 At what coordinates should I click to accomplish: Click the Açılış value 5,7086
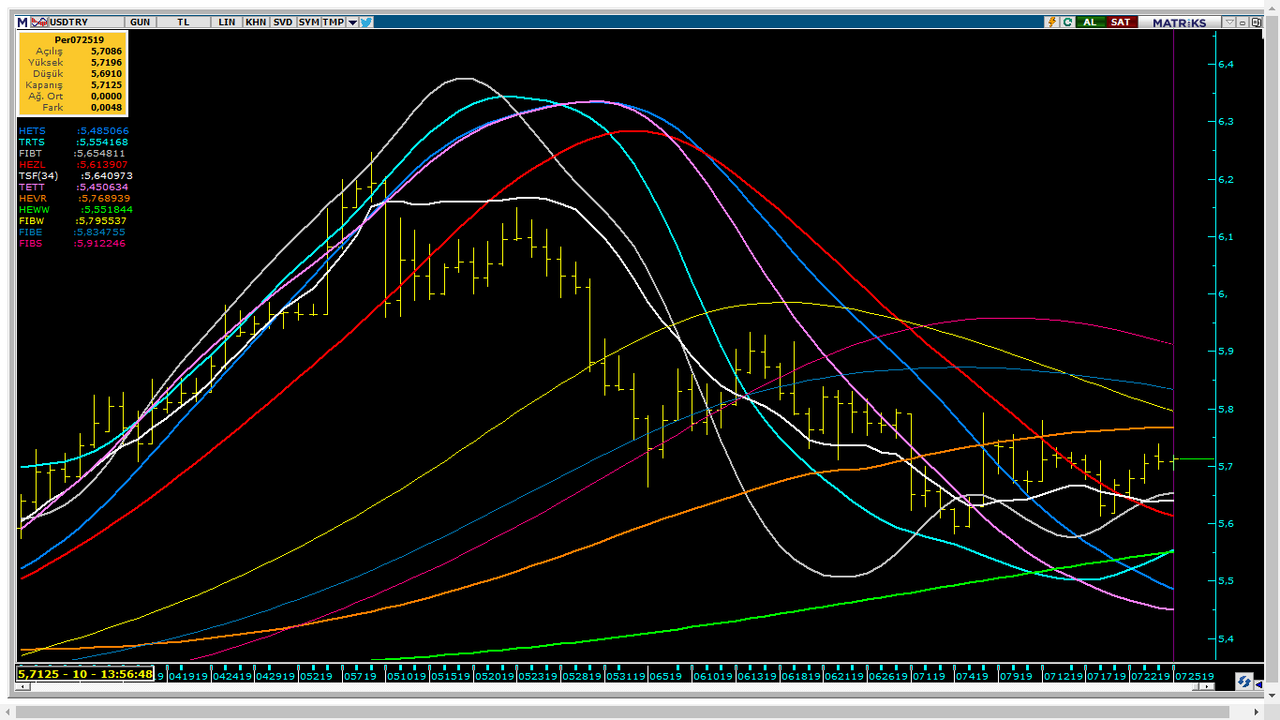coord(106,51)
